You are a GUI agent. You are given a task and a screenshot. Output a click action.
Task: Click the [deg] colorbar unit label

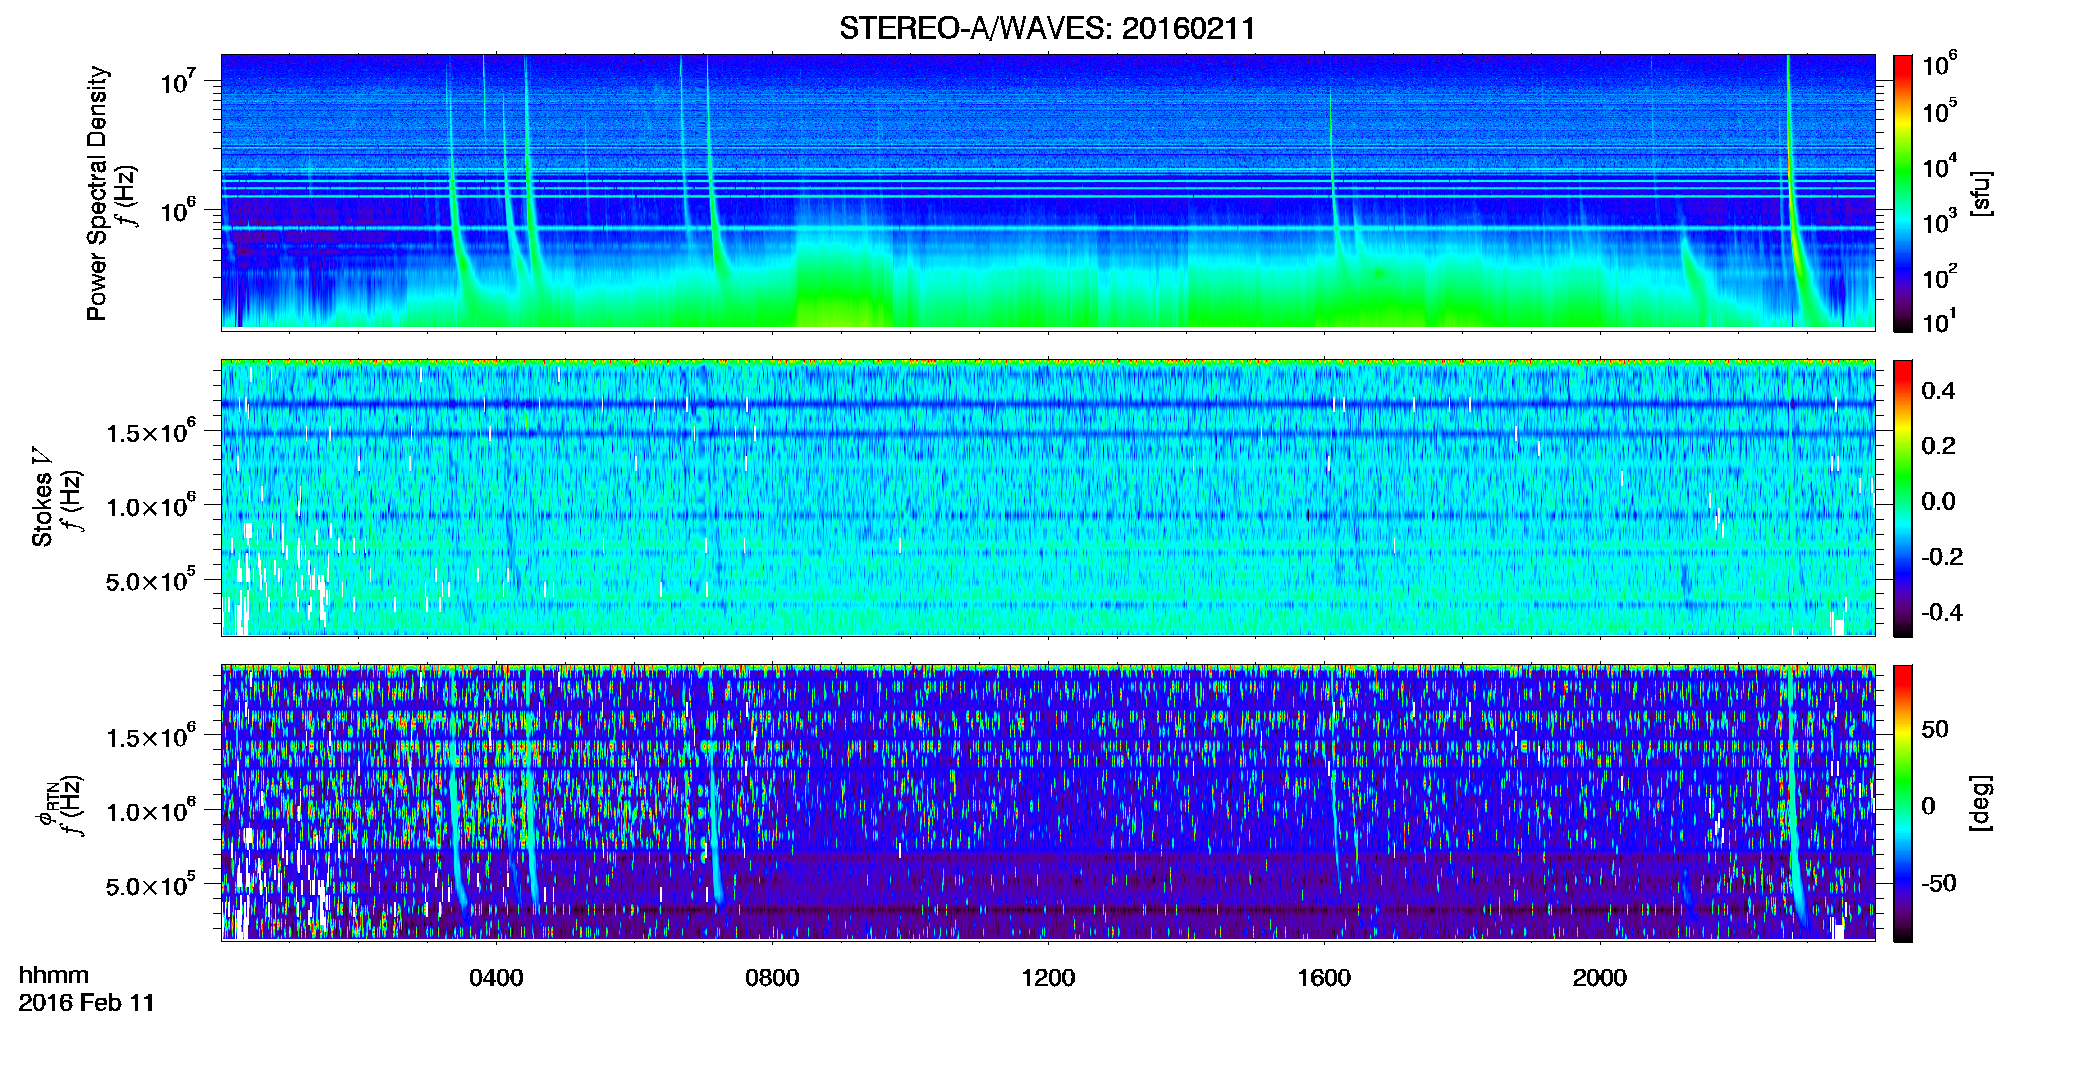coord(1981,803)
